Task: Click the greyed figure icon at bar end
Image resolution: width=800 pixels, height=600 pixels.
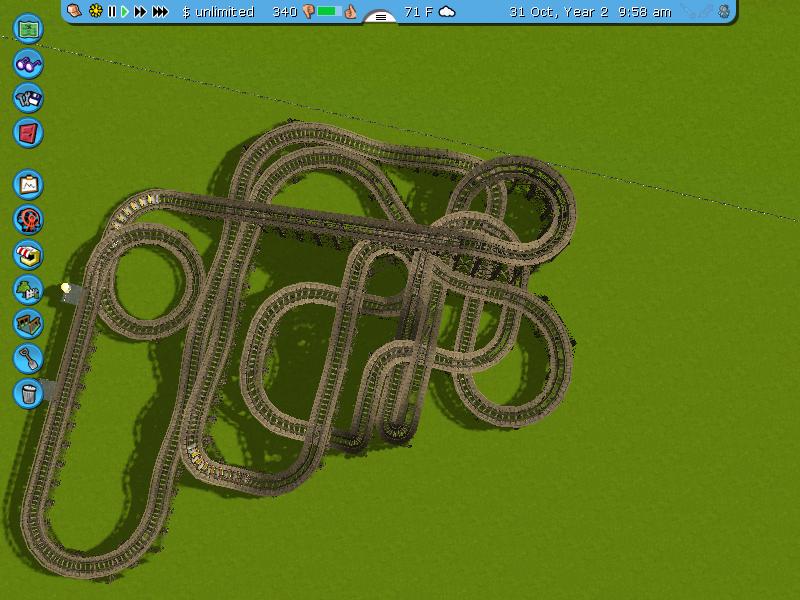Action: 724,12
